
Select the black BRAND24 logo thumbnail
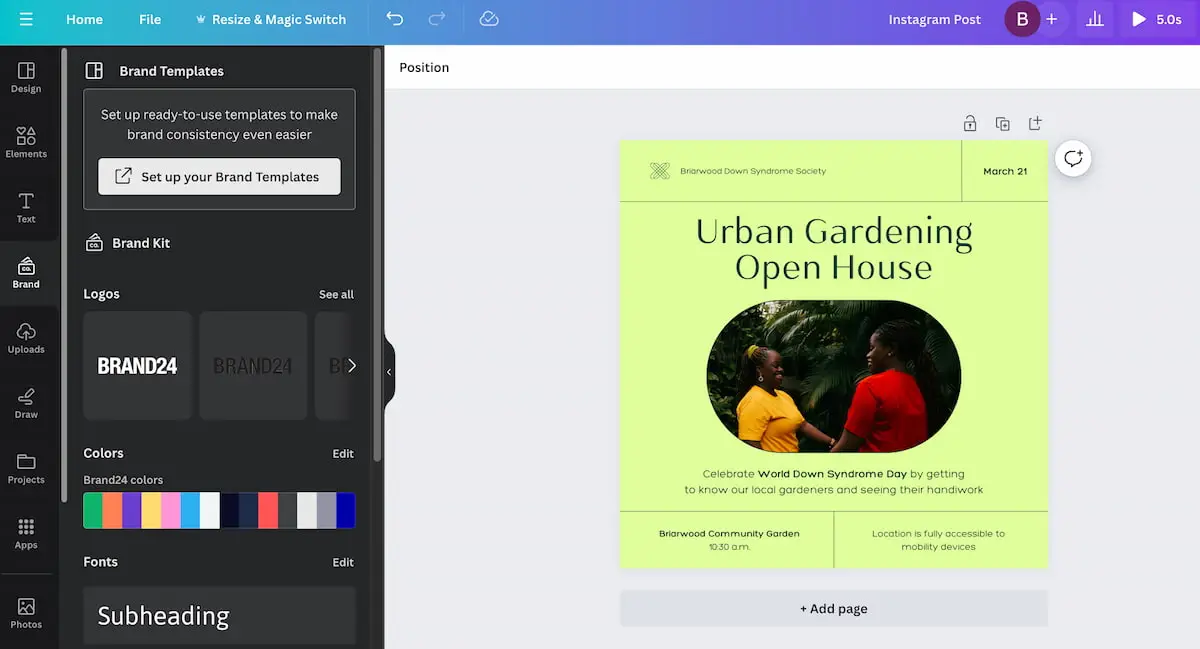[x=137, y=364]
